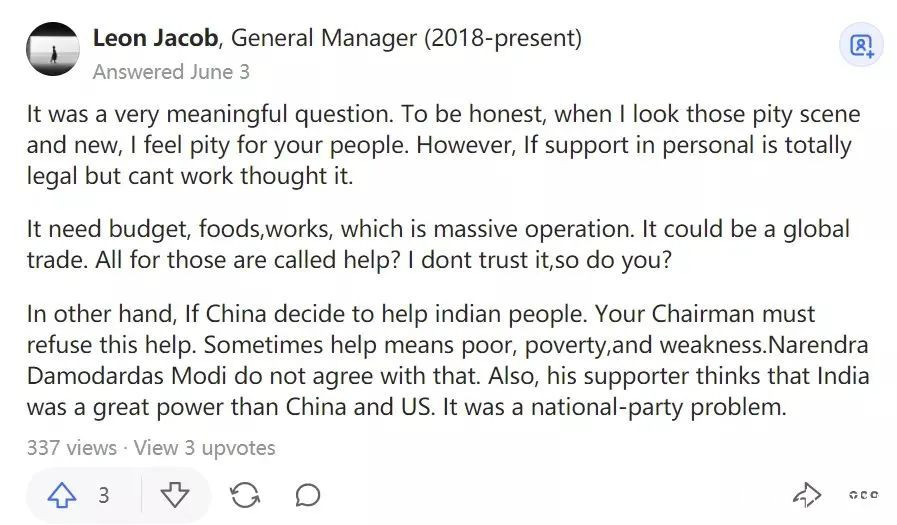Image resolution: width=897 pixels, height=525 pixels.
Task: Click the "Answered June 3" timestamp
Action: [171, 72]
